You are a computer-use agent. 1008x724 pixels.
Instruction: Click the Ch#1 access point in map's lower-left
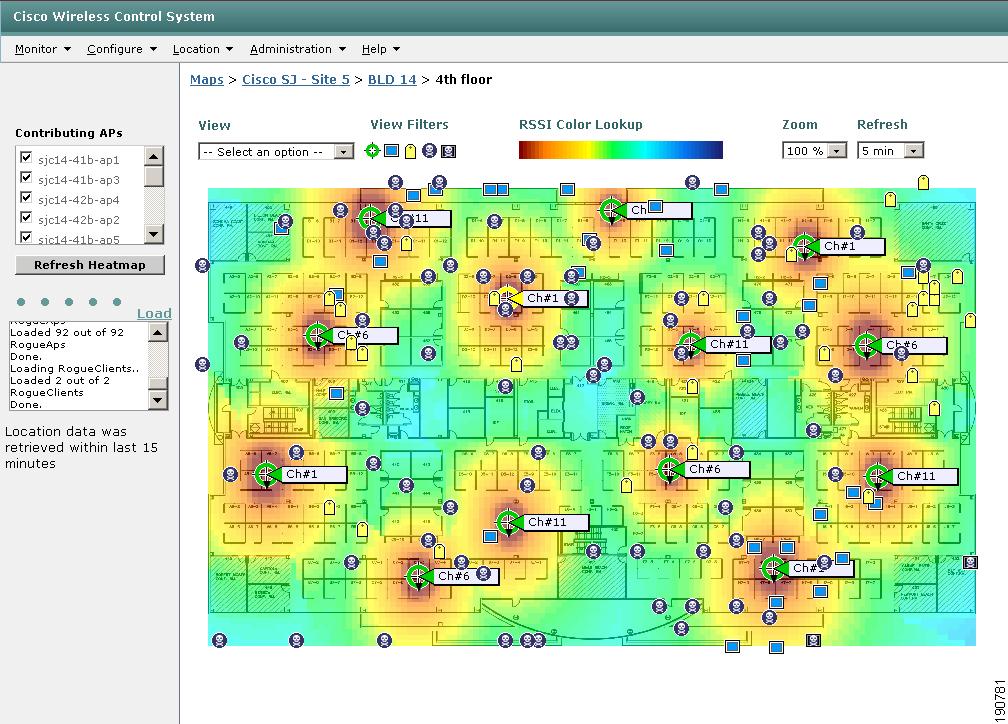click(x=266, y=475)
